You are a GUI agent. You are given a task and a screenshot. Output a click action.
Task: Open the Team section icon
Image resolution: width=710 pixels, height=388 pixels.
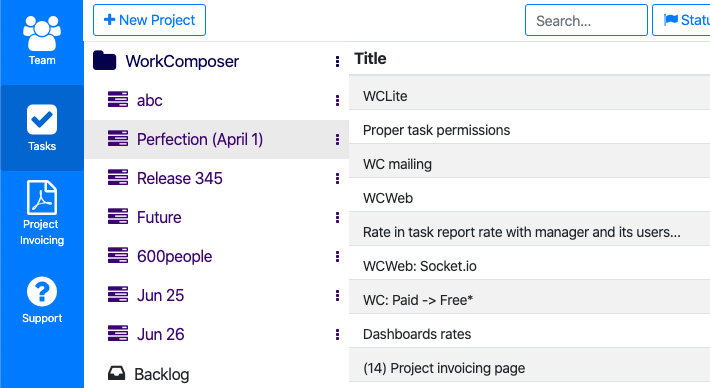tap(42, 34)
